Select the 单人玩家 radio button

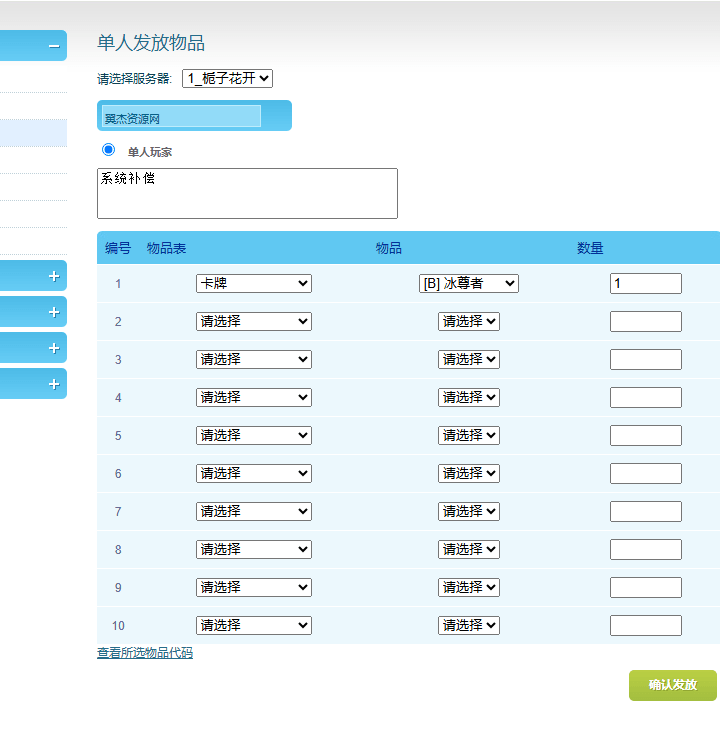pos(109,150)
